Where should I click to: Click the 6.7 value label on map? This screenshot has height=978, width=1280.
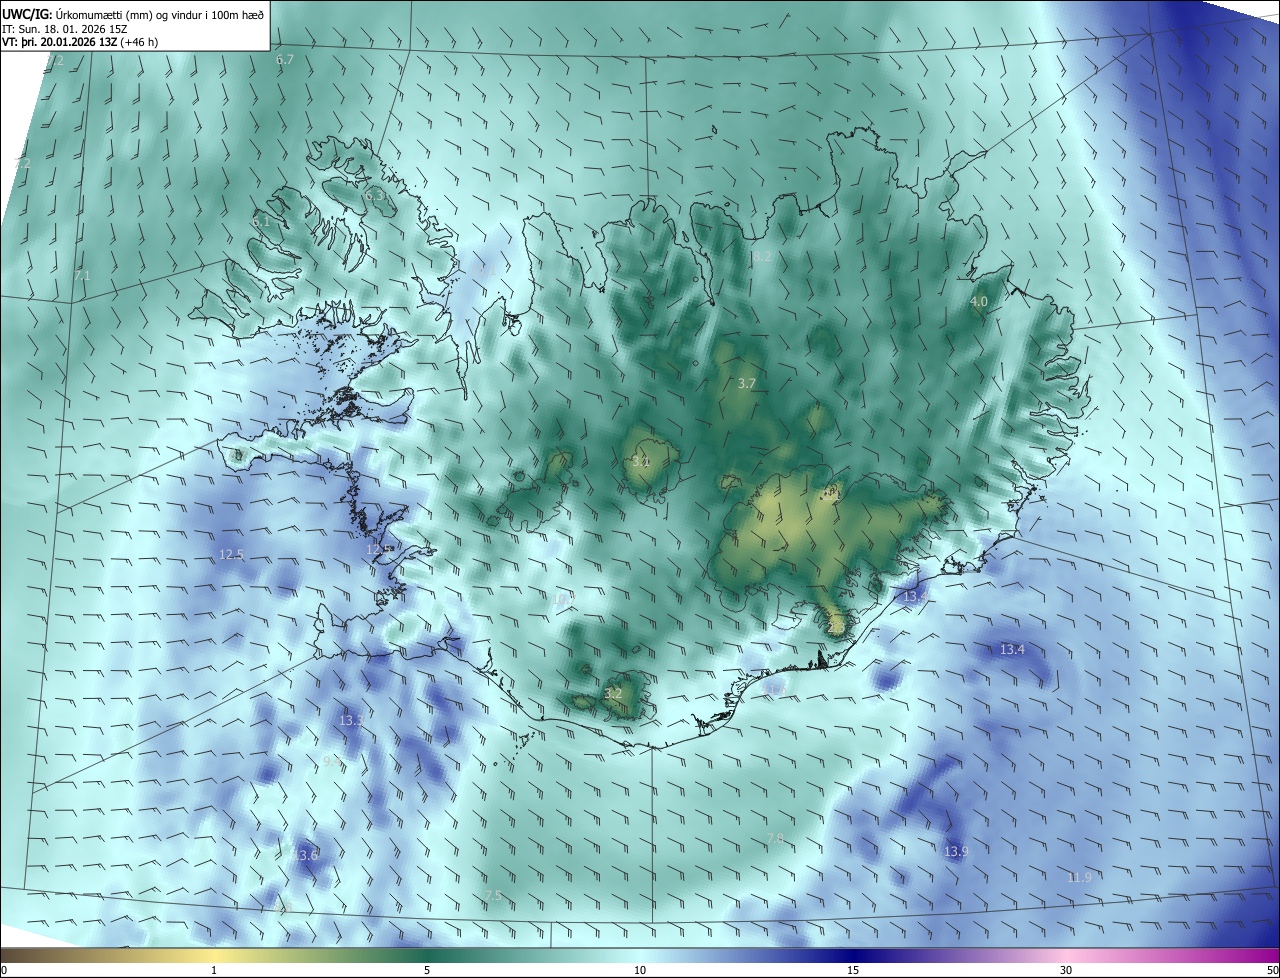[x=285, y=60]
